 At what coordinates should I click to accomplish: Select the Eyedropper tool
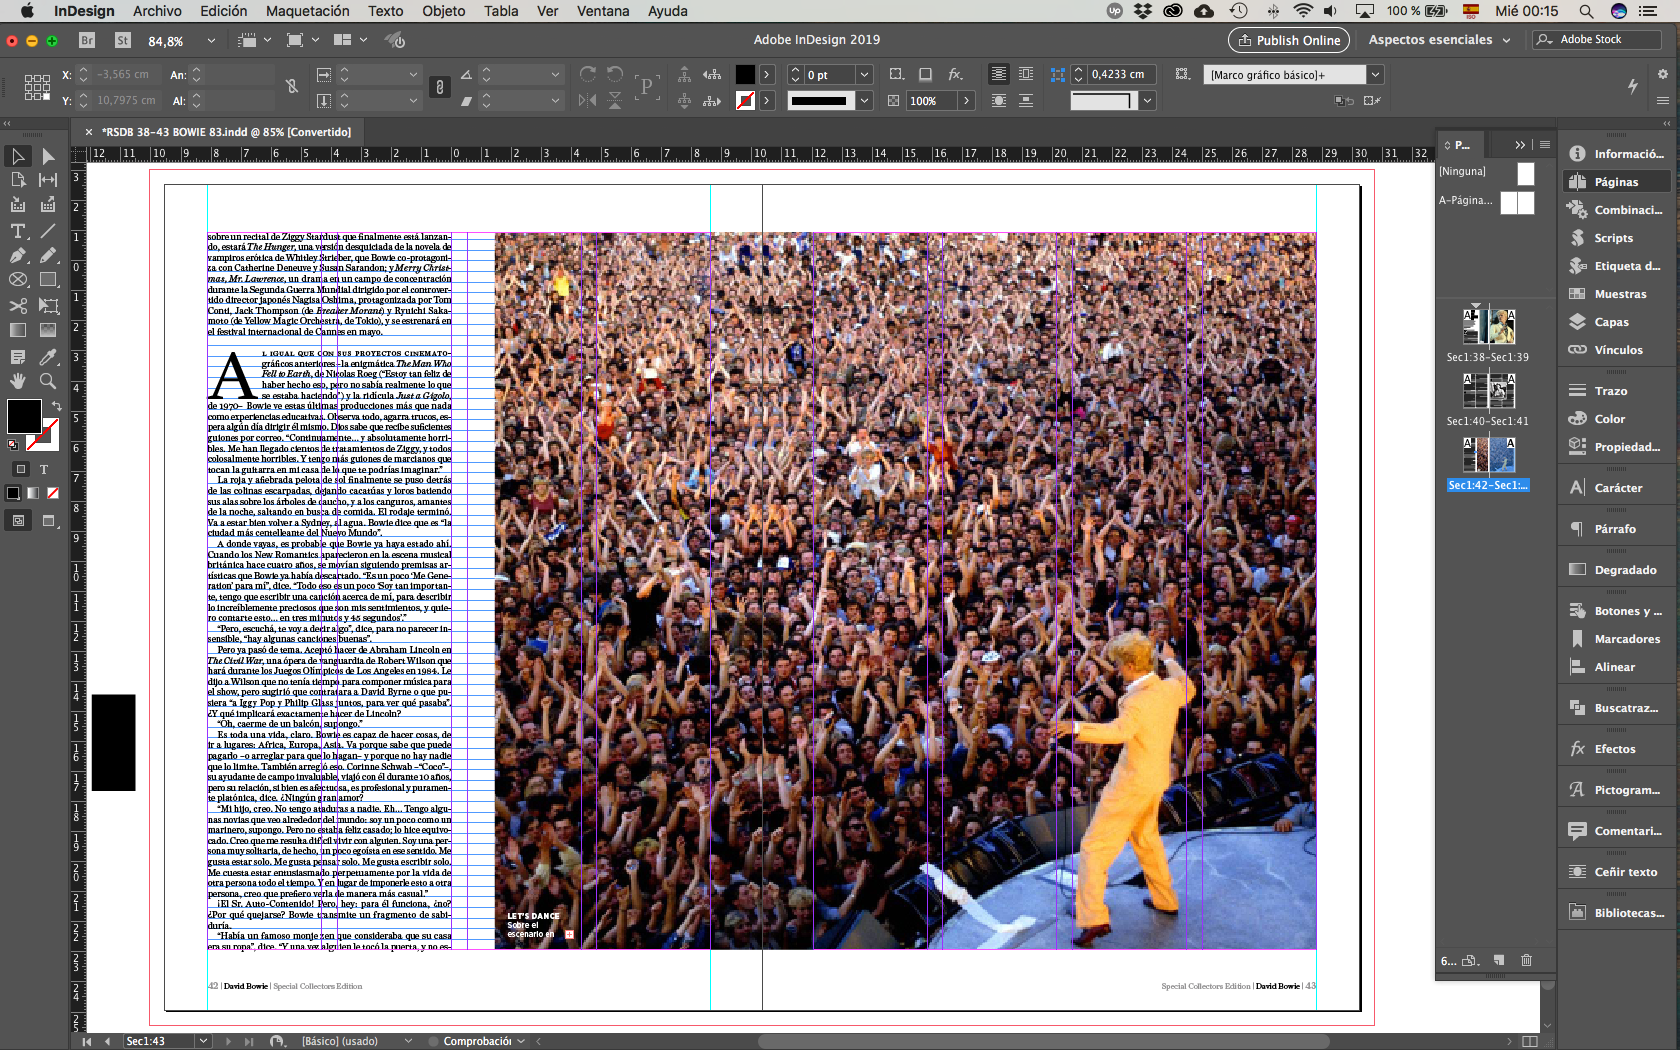point(48,356)
